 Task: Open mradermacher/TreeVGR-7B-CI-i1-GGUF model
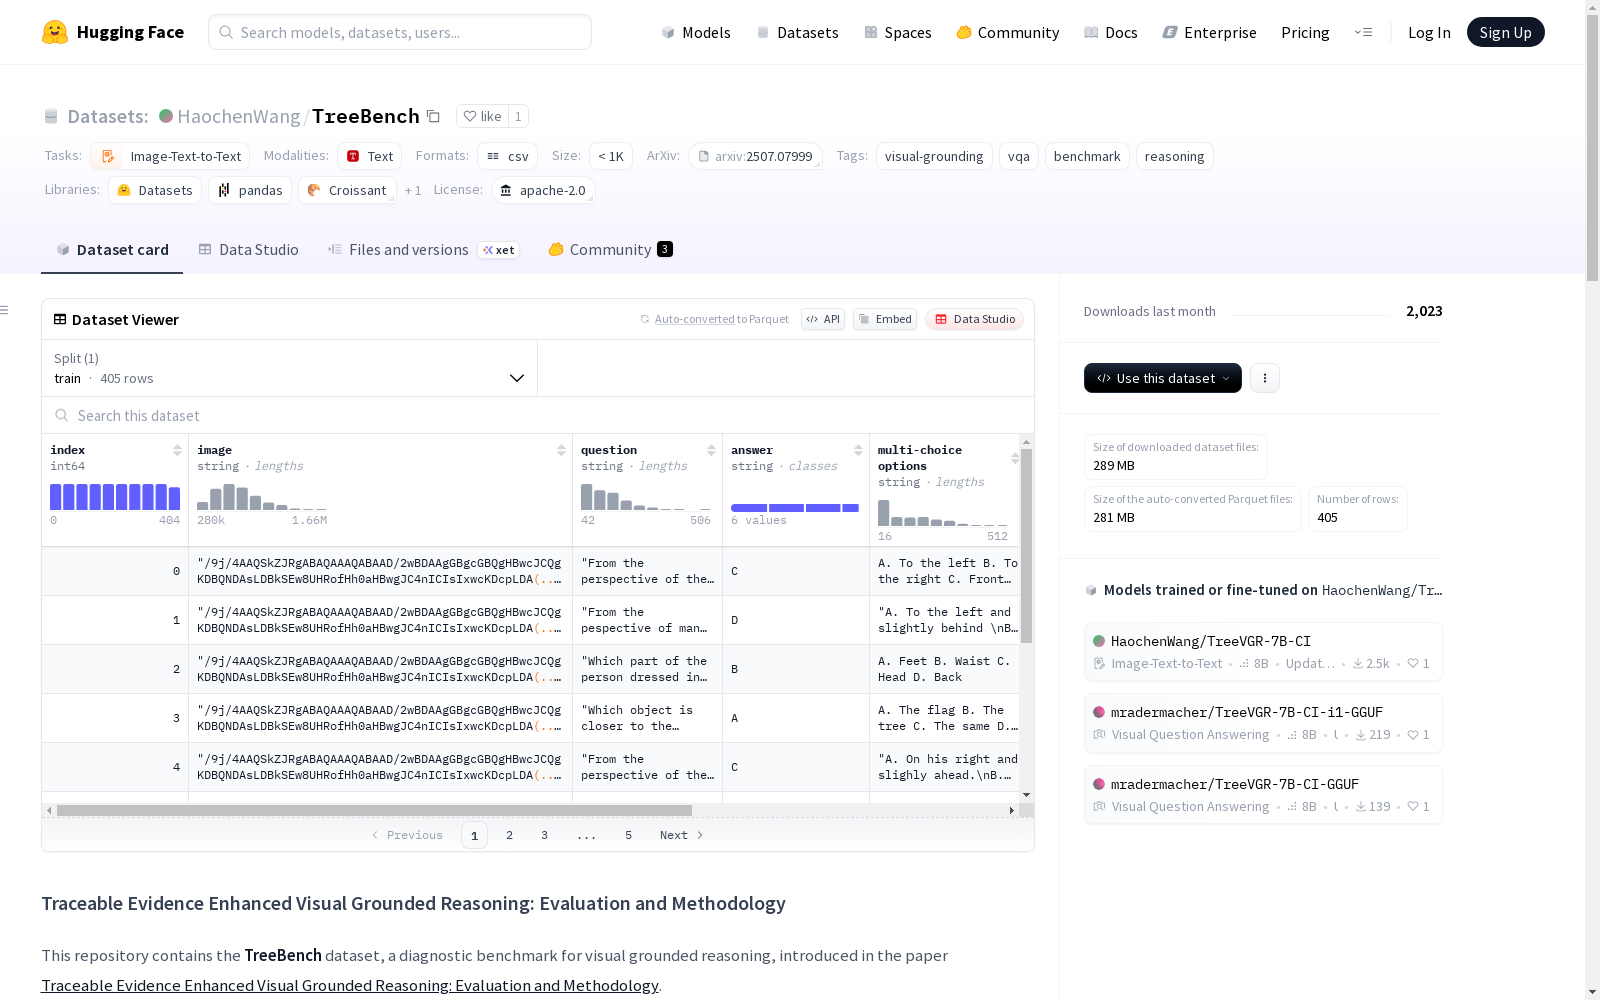(1263, 723)
